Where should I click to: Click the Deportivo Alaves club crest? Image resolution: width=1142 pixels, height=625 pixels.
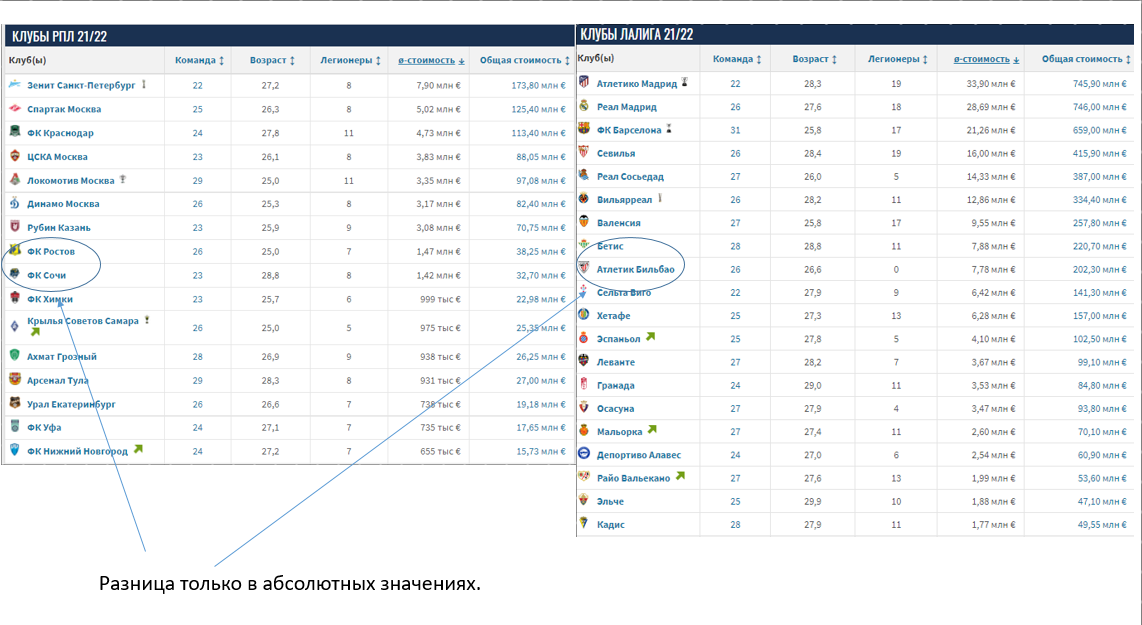tap(584, 454)
